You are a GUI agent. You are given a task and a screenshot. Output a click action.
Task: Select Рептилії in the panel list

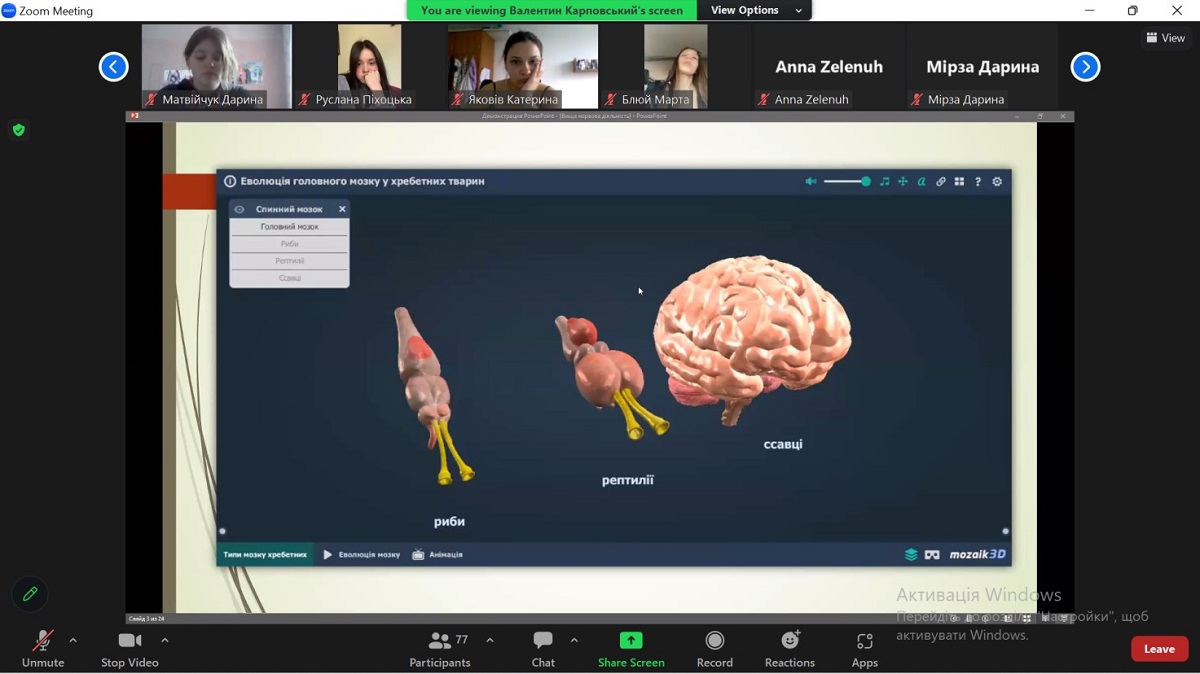pyautogui.click(x=290, y=261)
